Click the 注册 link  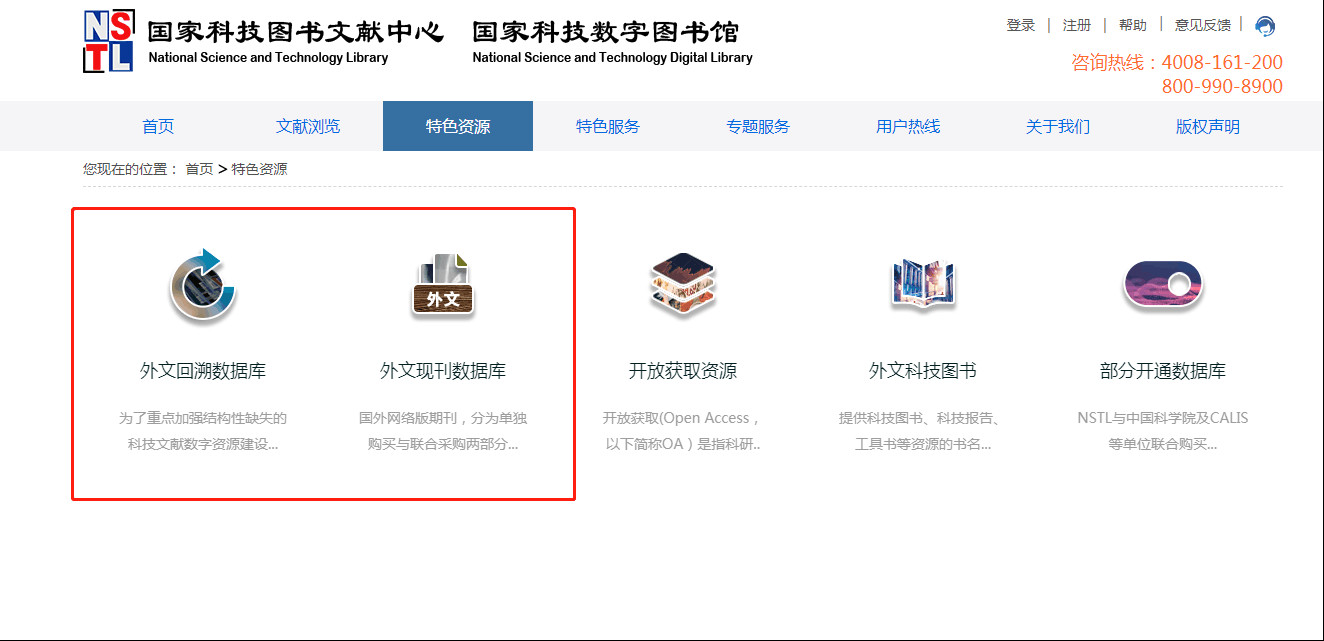coord(1077,25)
